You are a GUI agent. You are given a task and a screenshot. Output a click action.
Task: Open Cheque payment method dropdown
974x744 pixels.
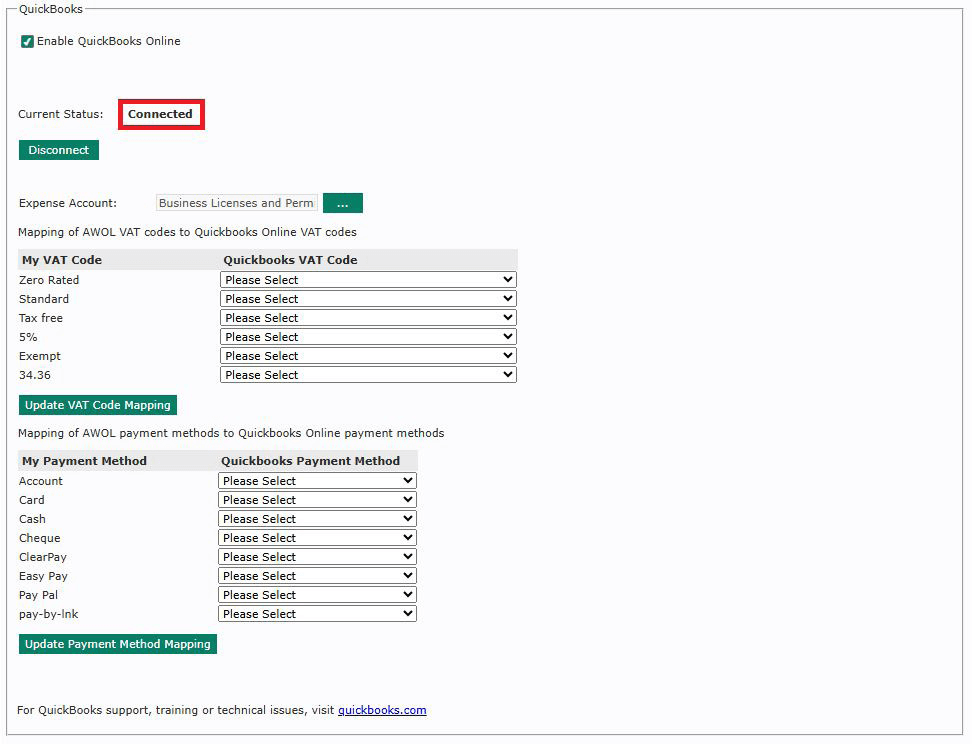coord(317,538)
